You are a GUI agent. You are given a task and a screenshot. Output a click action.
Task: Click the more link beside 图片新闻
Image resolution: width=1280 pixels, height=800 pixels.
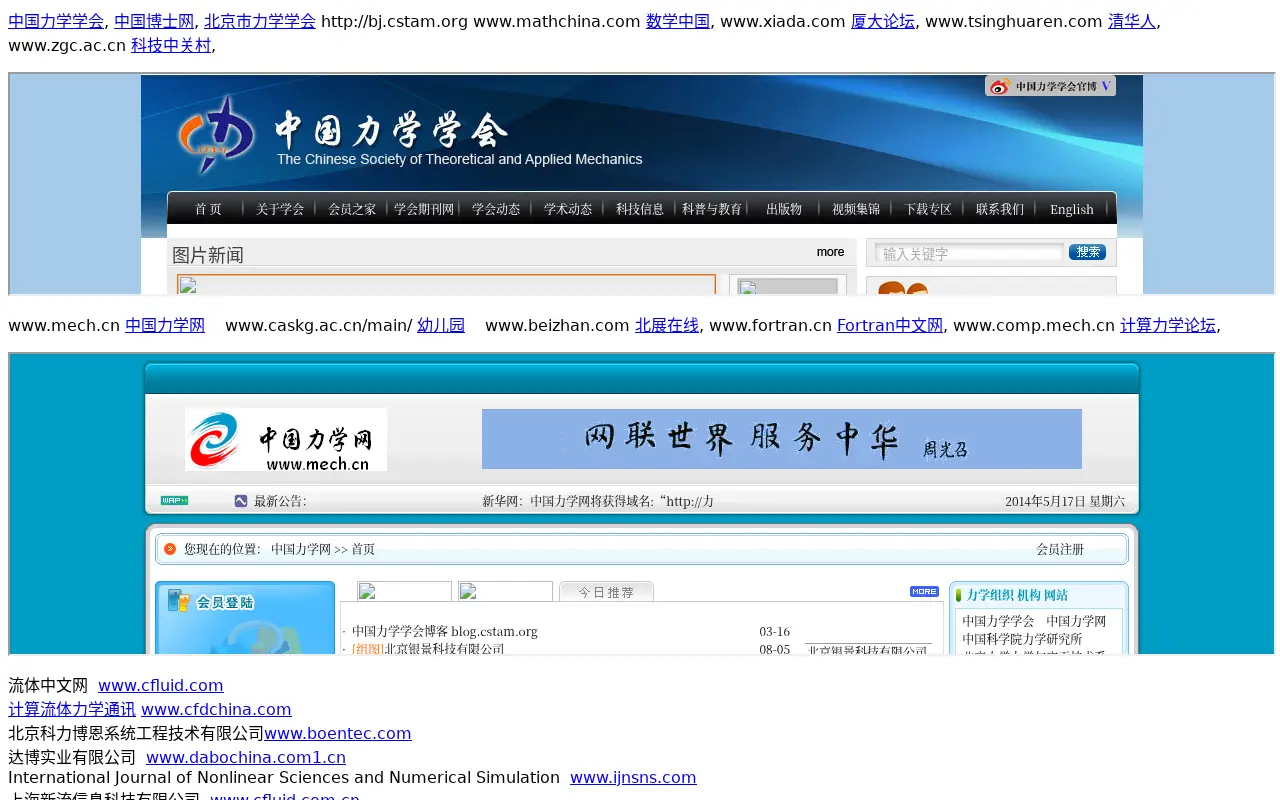pyautogui.click(x=830, y=252)
